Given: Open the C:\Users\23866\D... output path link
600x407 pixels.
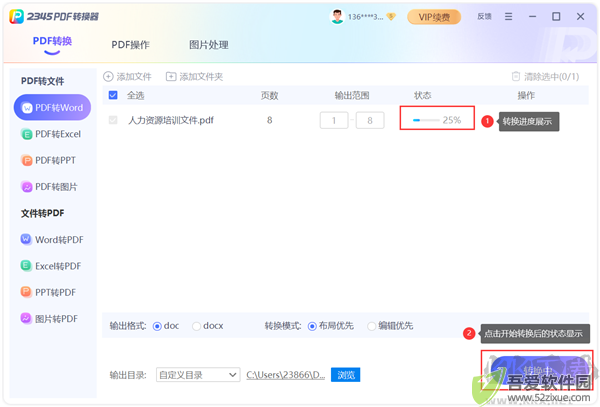Looking at the screenshot, I should 285,375.
